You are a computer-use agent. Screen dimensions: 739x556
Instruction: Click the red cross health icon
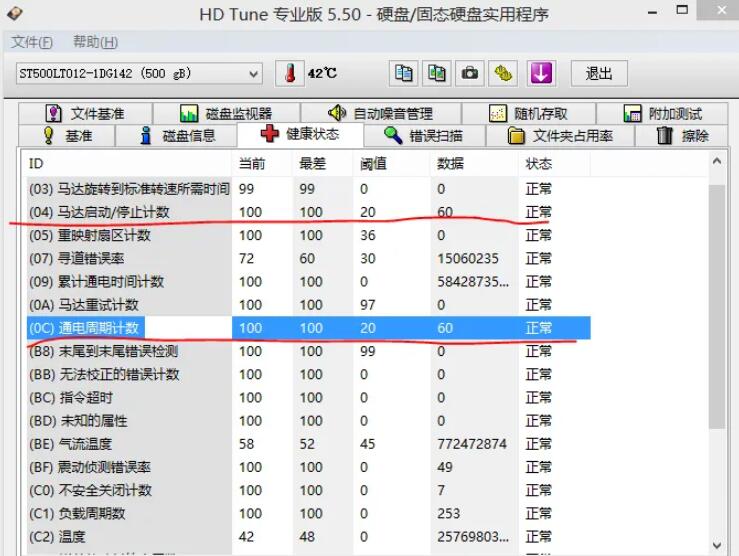coord(270,133)
